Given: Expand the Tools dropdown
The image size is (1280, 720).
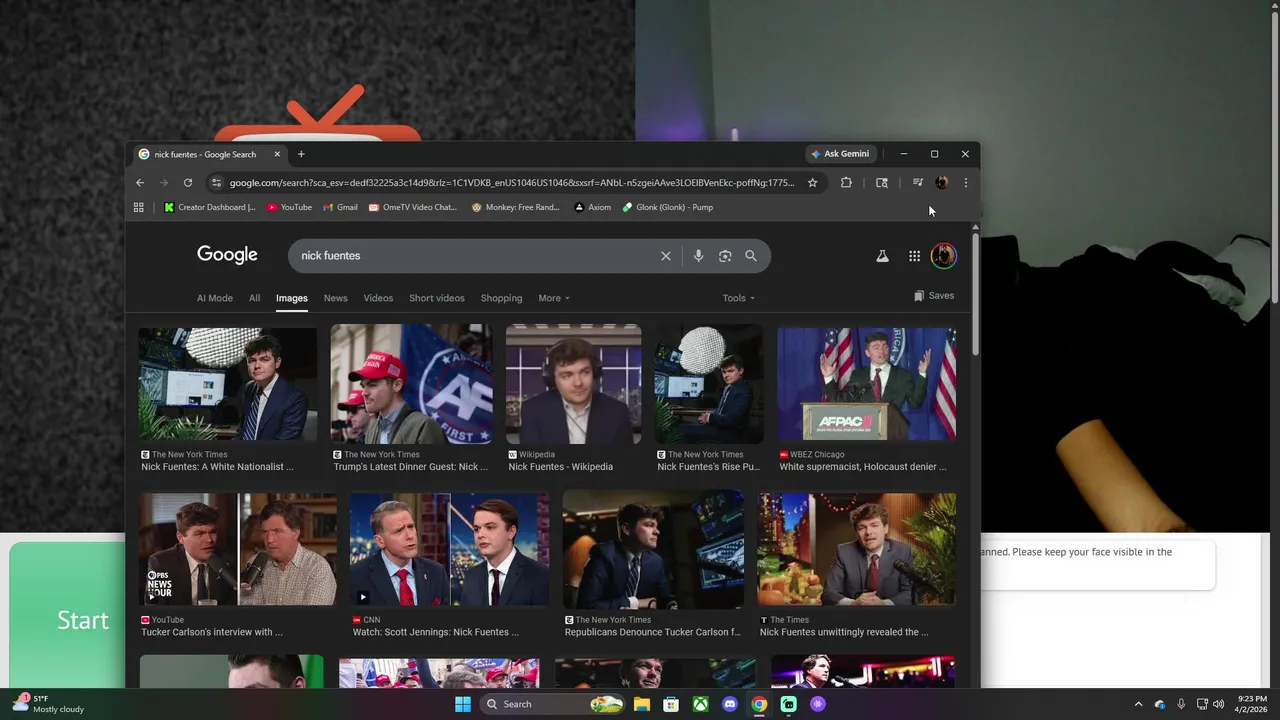Looking at the screenshot, I should pyautogui.click(x=739, y=298).
